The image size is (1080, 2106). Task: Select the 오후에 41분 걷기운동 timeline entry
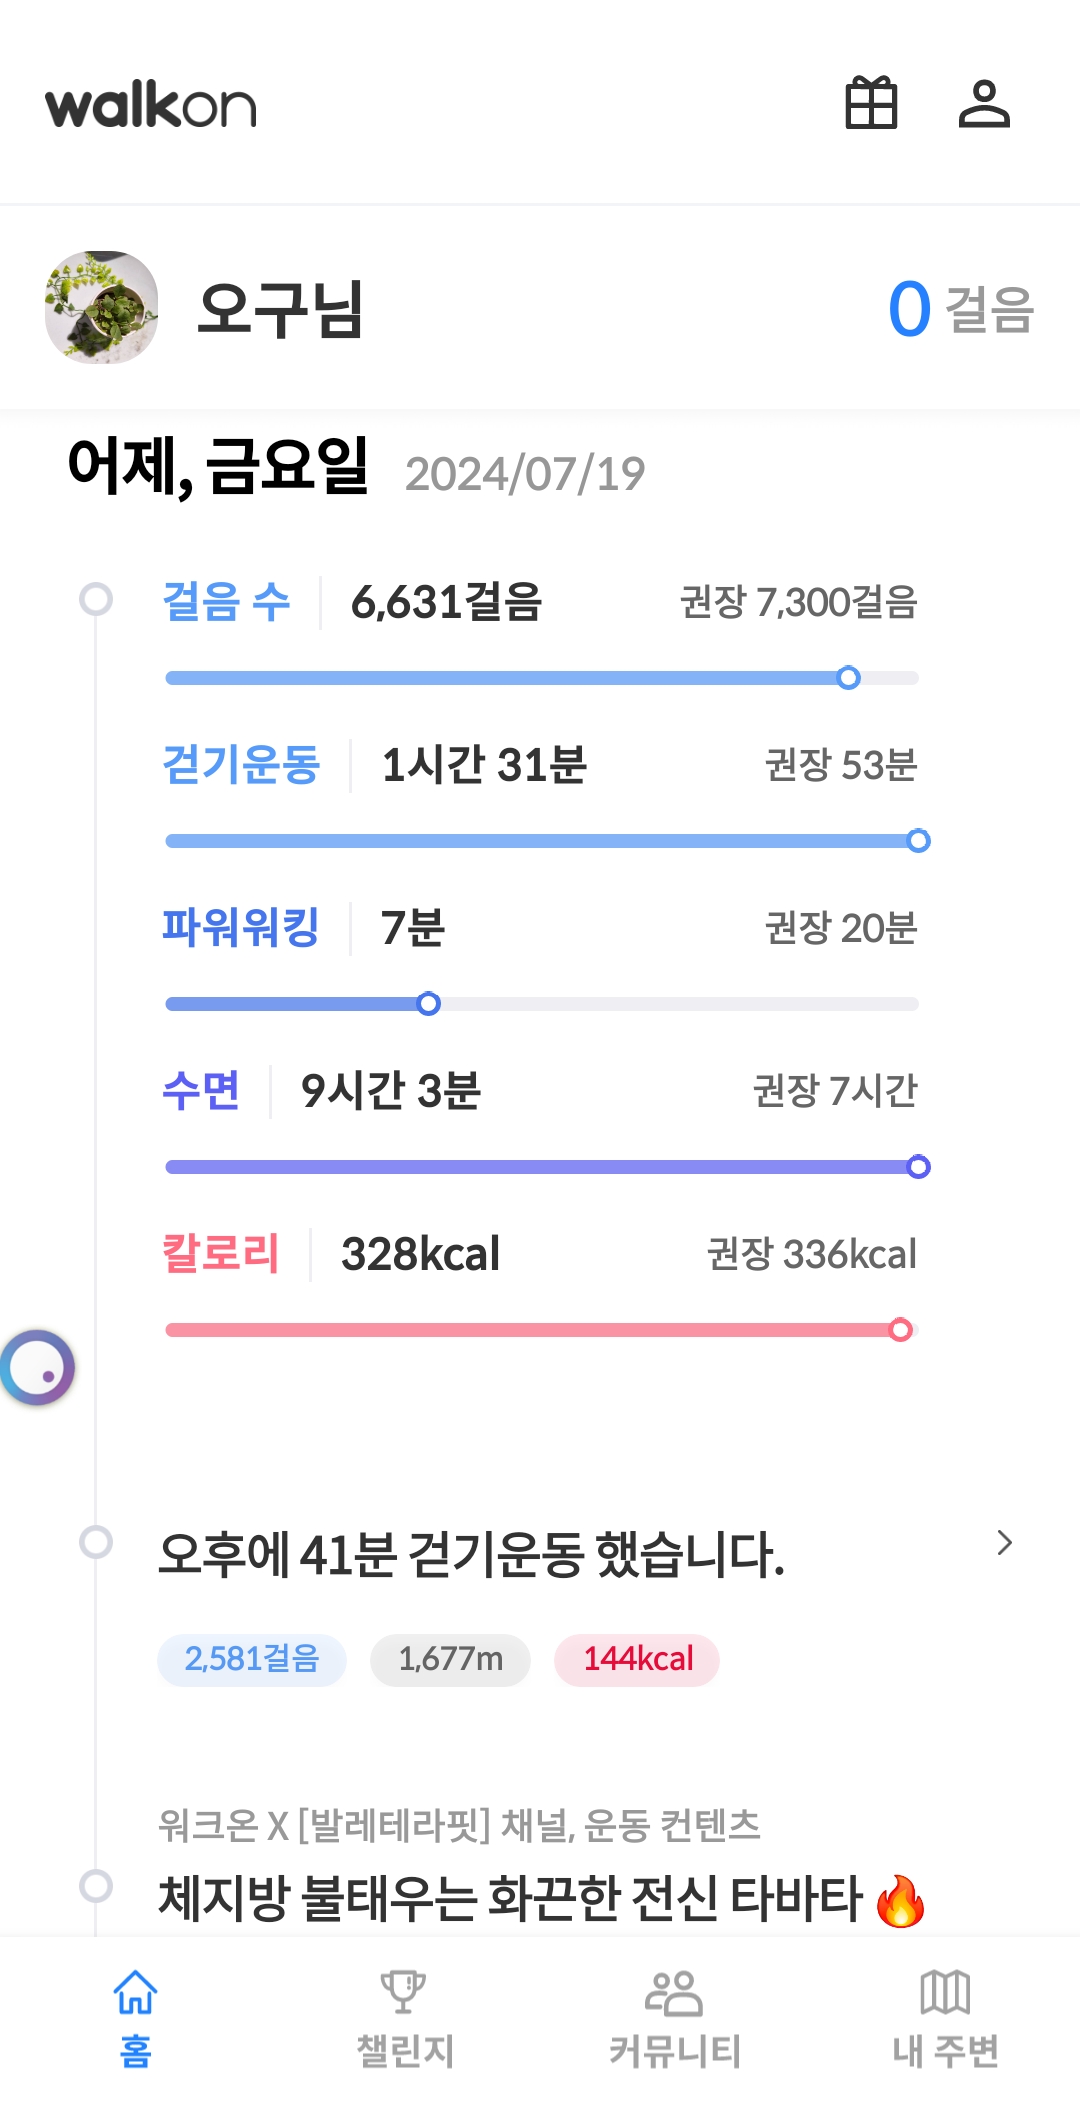tap(471, 1555)
